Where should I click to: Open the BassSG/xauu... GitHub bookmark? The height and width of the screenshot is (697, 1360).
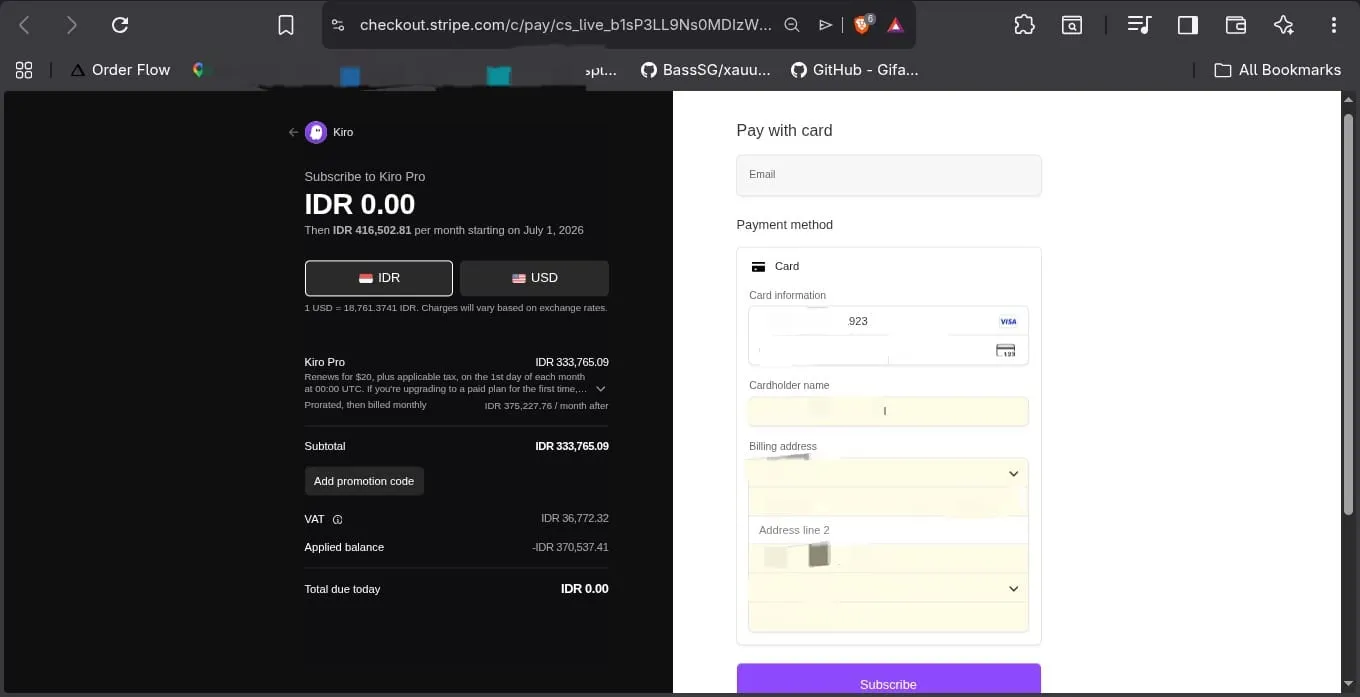point(706,70)
